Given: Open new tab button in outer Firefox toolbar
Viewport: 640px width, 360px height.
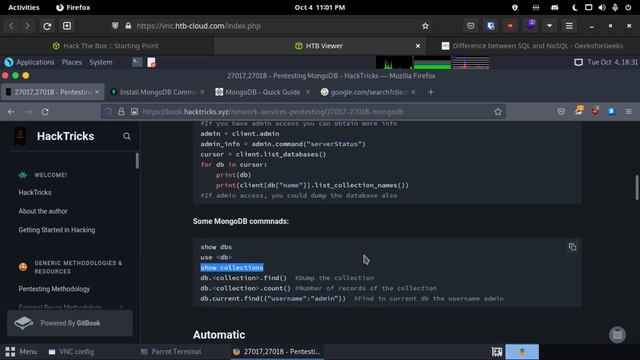Looking at the screenshot, I should (67, 26).
